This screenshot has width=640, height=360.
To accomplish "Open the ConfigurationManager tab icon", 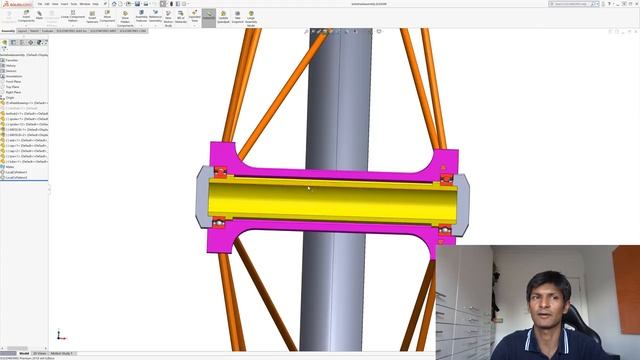I will click(22, 42).
